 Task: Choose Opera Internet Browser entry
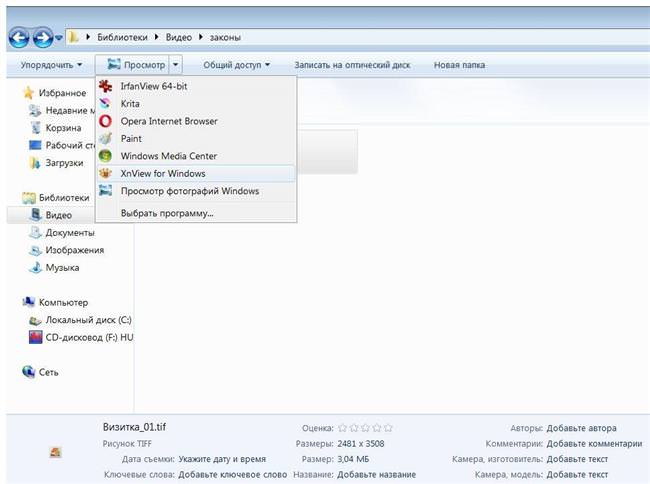[196, 121]
